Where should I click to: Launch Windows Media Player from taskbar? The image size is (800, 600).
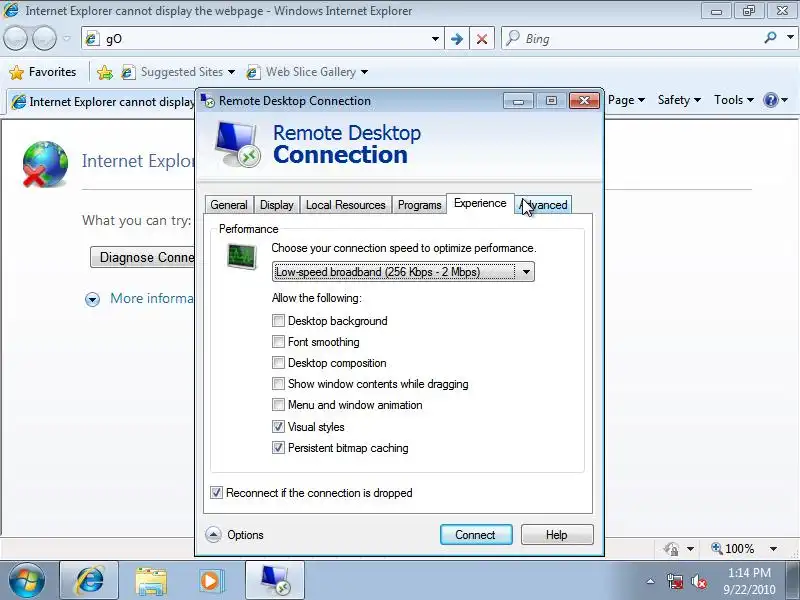pos(210,581)
